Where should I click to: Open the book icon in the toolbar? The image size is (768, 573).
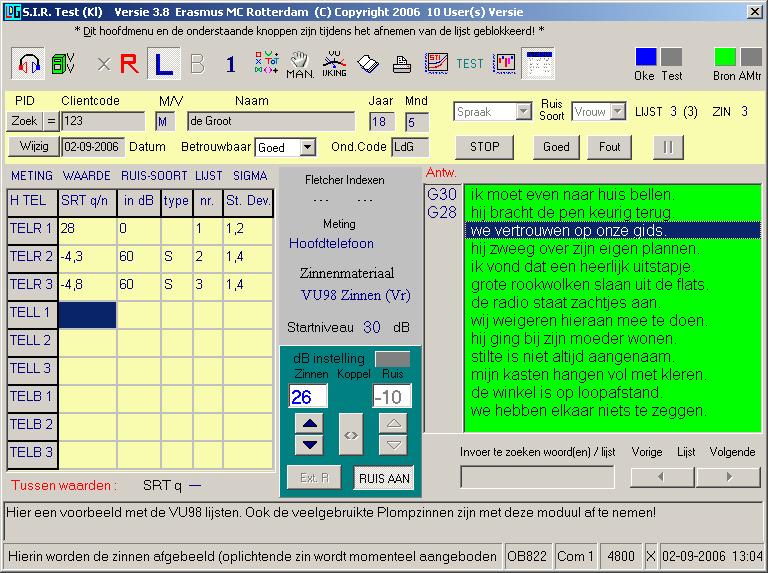click(x=368, y=65)
